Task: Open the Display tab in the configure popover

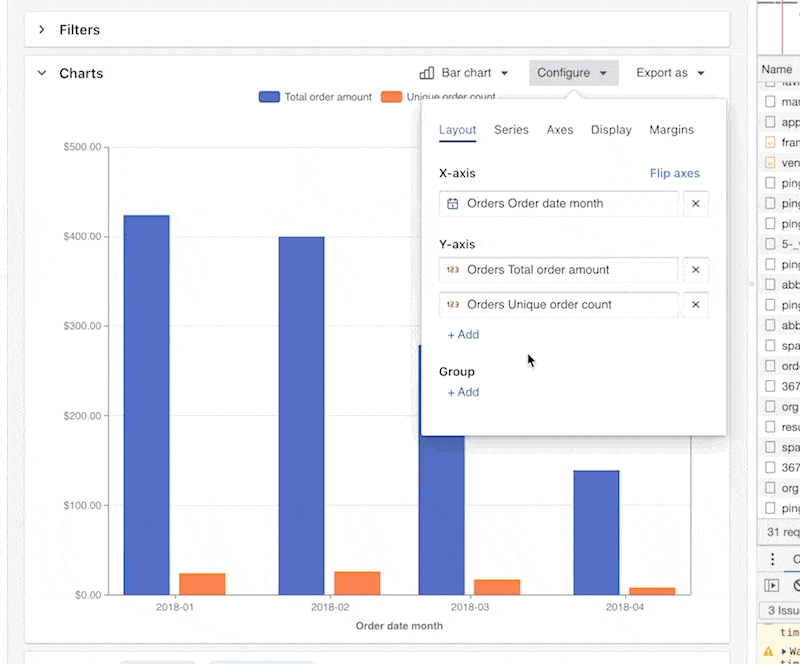Action: (611, 130)
